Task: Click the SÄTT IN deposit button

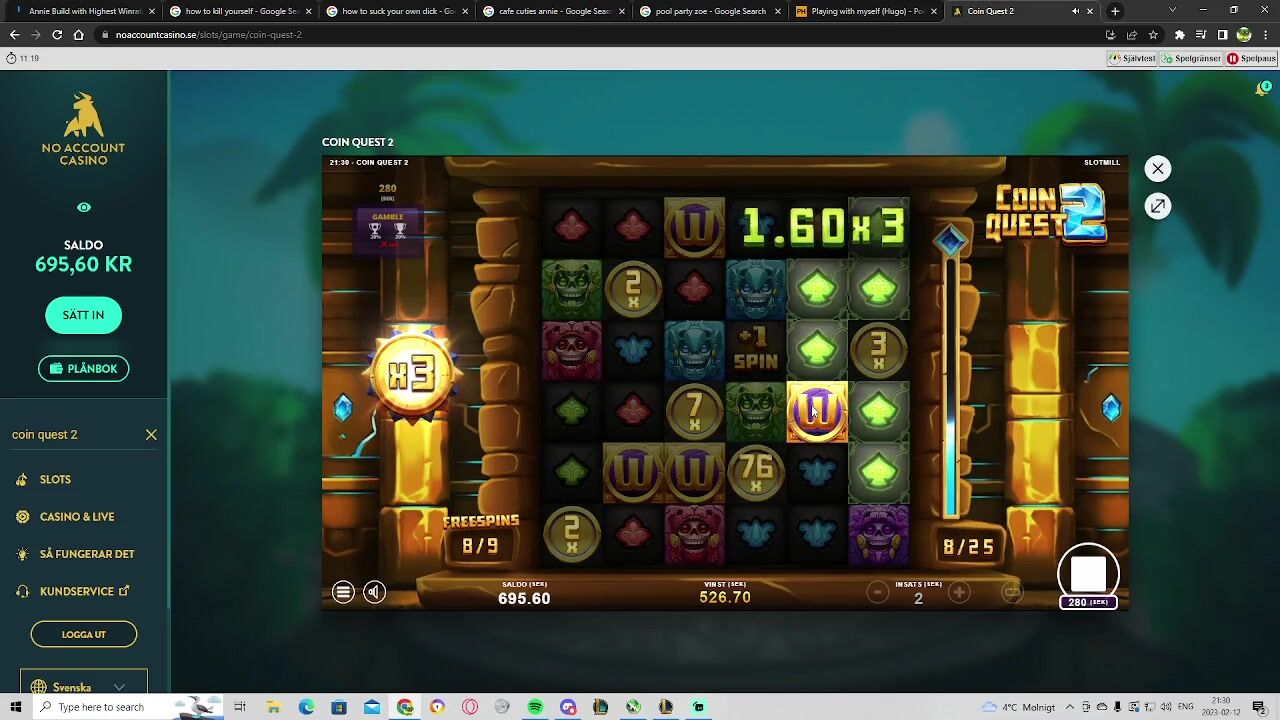Action: point(83,315)
